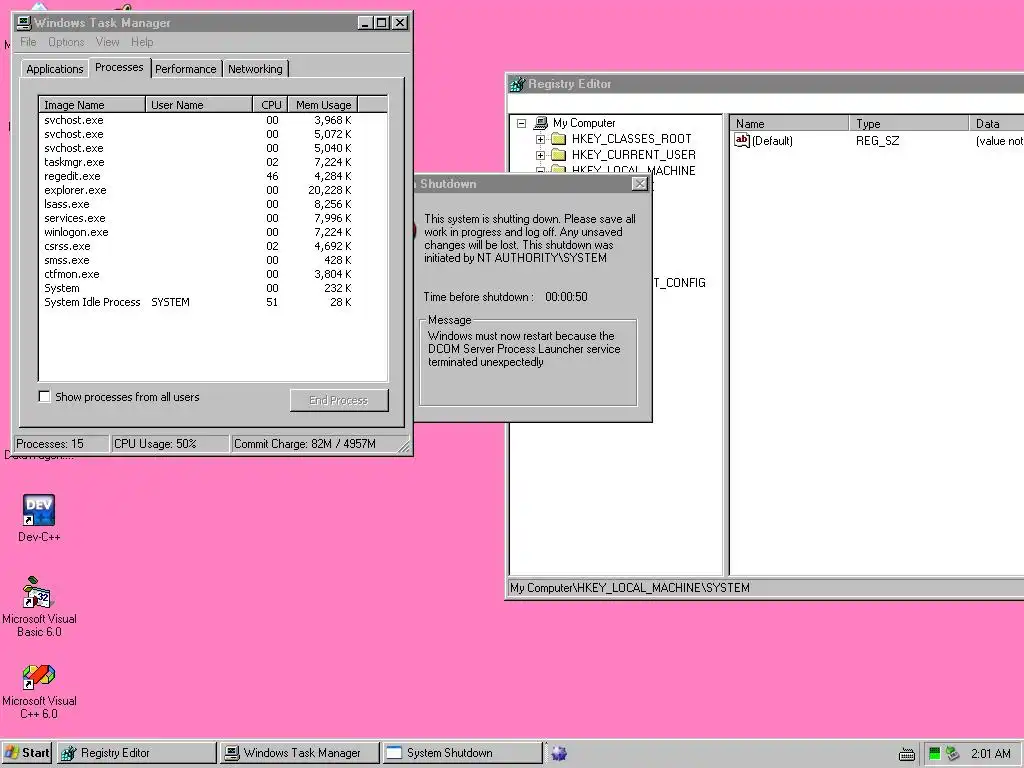
Task: Open the Start menu
Action: click(x=27, y=753)
